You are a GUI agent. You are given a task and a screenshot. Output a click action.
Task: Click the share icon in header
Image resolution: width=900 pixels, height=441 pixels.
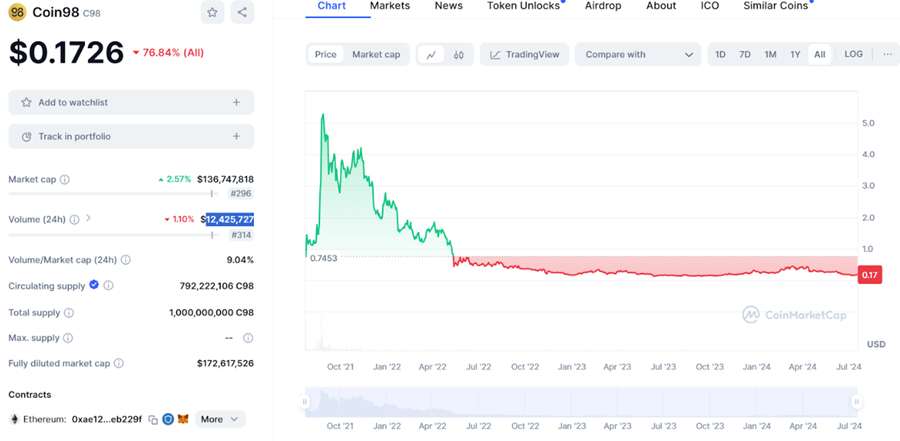(242, 12)
